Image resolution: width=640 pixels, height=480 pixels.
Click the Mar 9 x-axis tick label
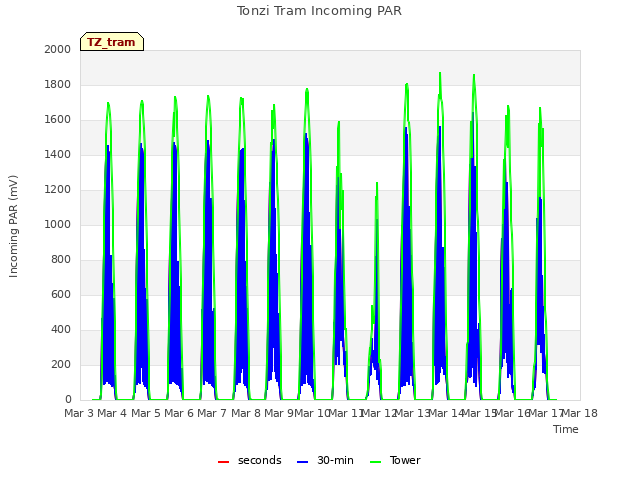tap(279, 413)
